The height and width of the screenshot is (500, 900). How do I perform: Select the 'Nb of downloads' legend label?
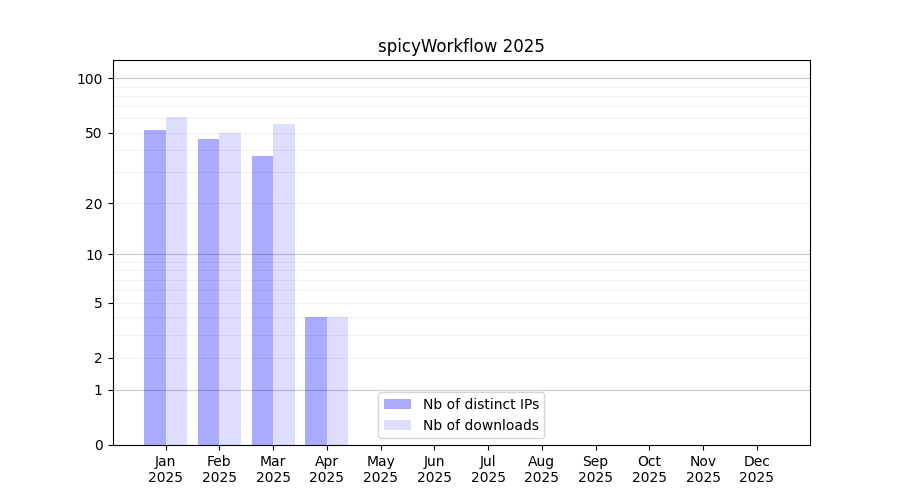[481, 425]
